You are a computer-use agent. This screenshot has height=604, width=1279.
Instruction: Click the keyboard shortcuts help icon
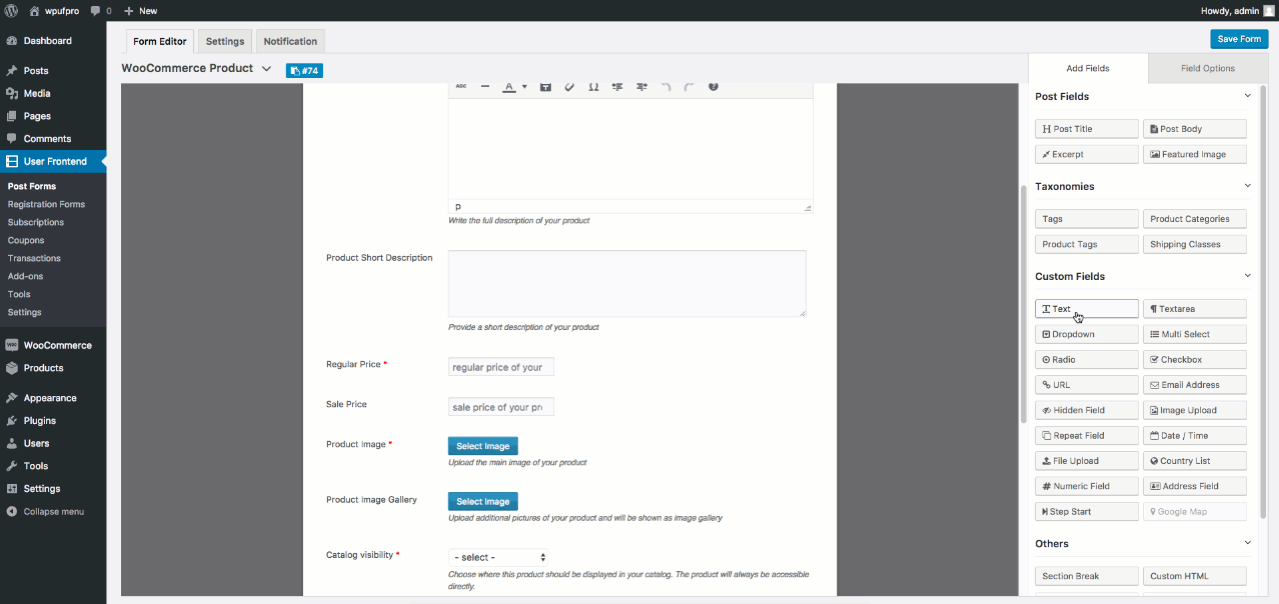[714, 86]
